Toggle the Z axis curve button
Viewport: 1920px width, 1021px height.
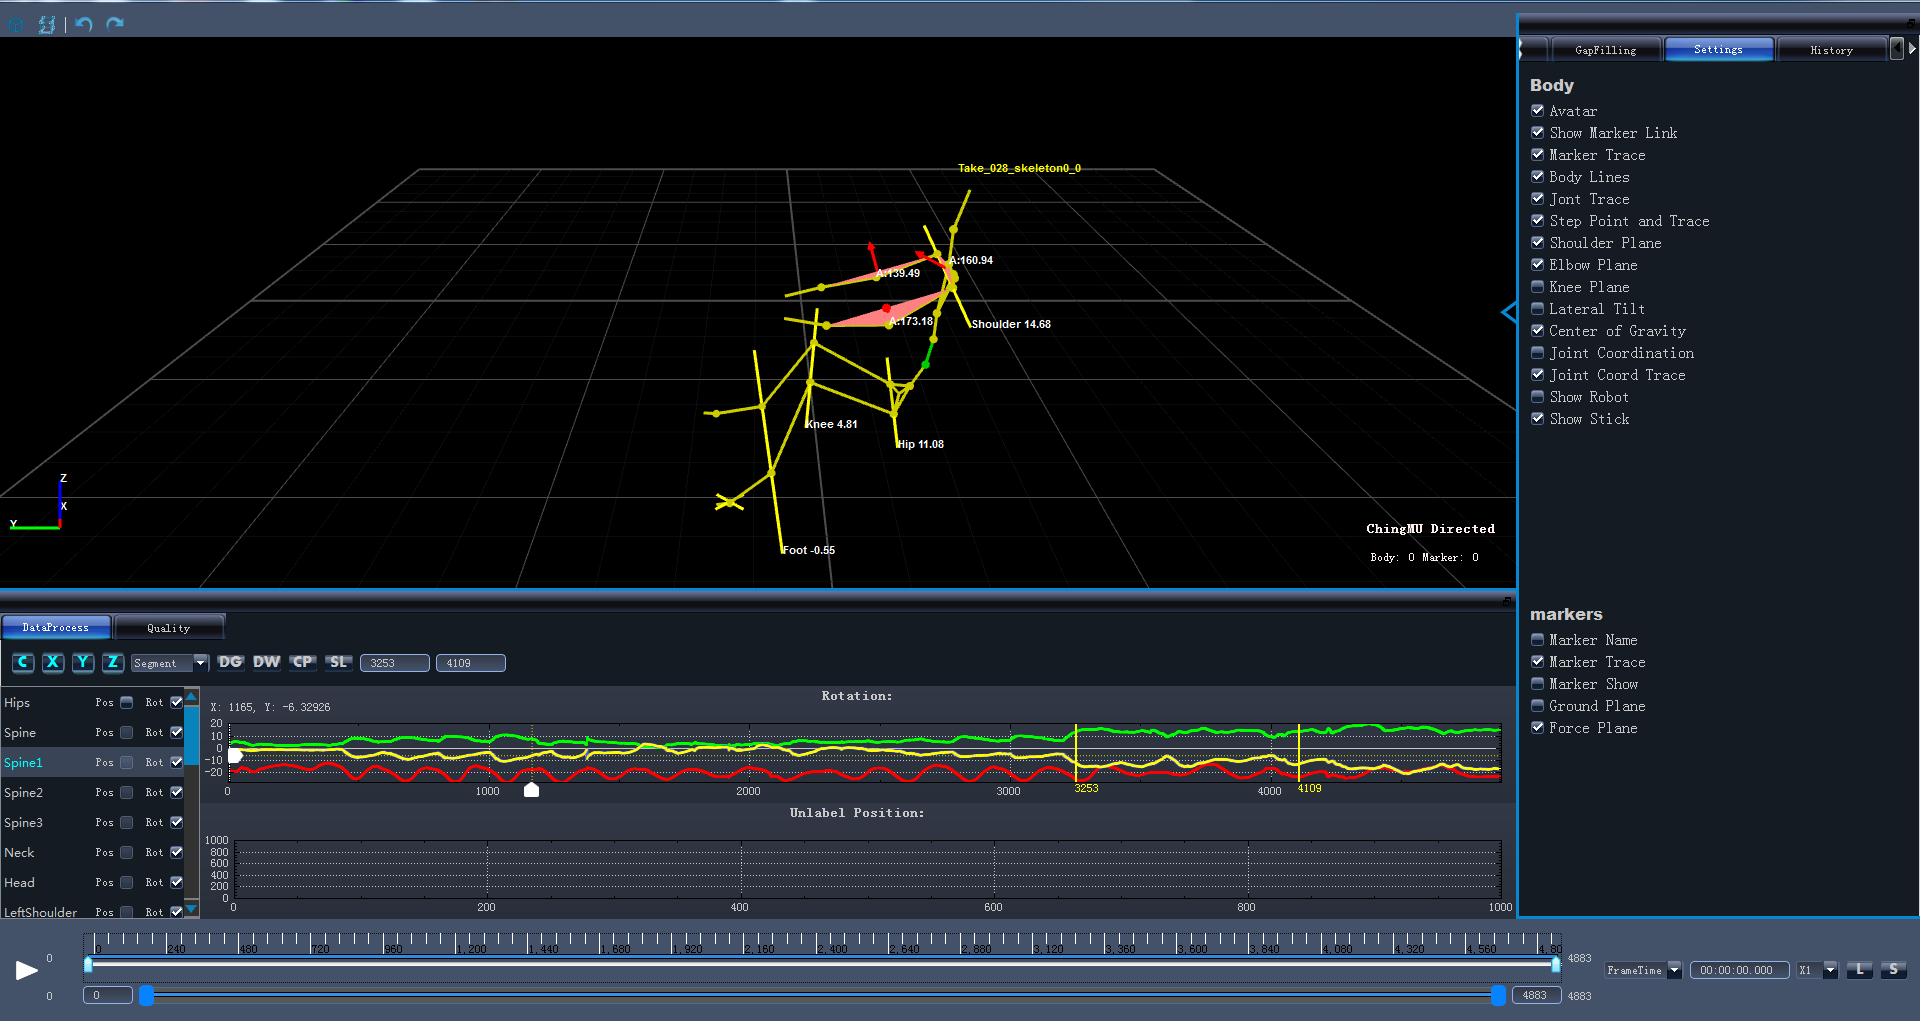click(x=114, y=662)
